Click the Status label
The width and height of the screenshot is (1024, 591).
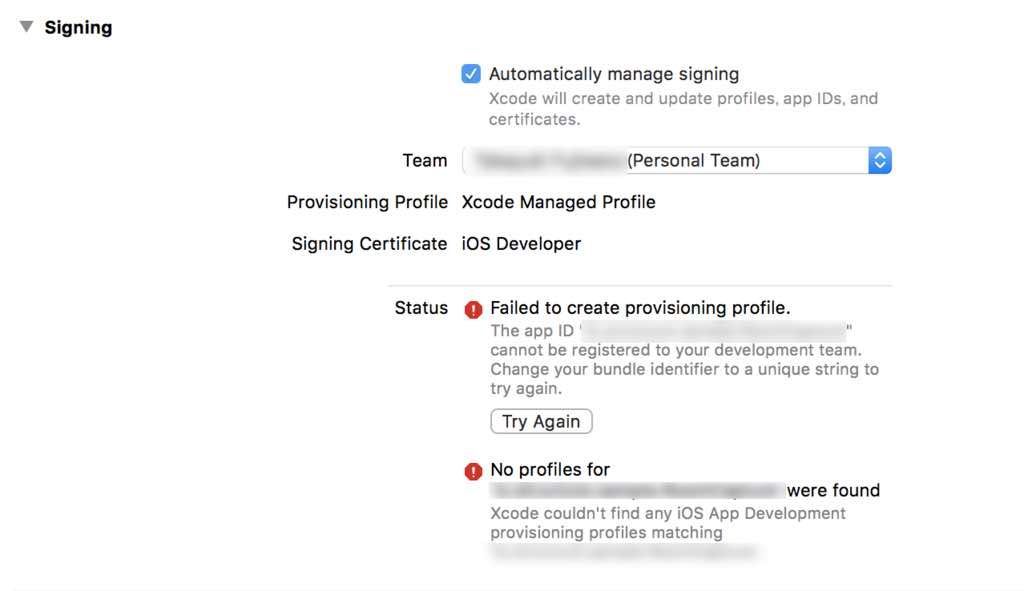point(421,308)
